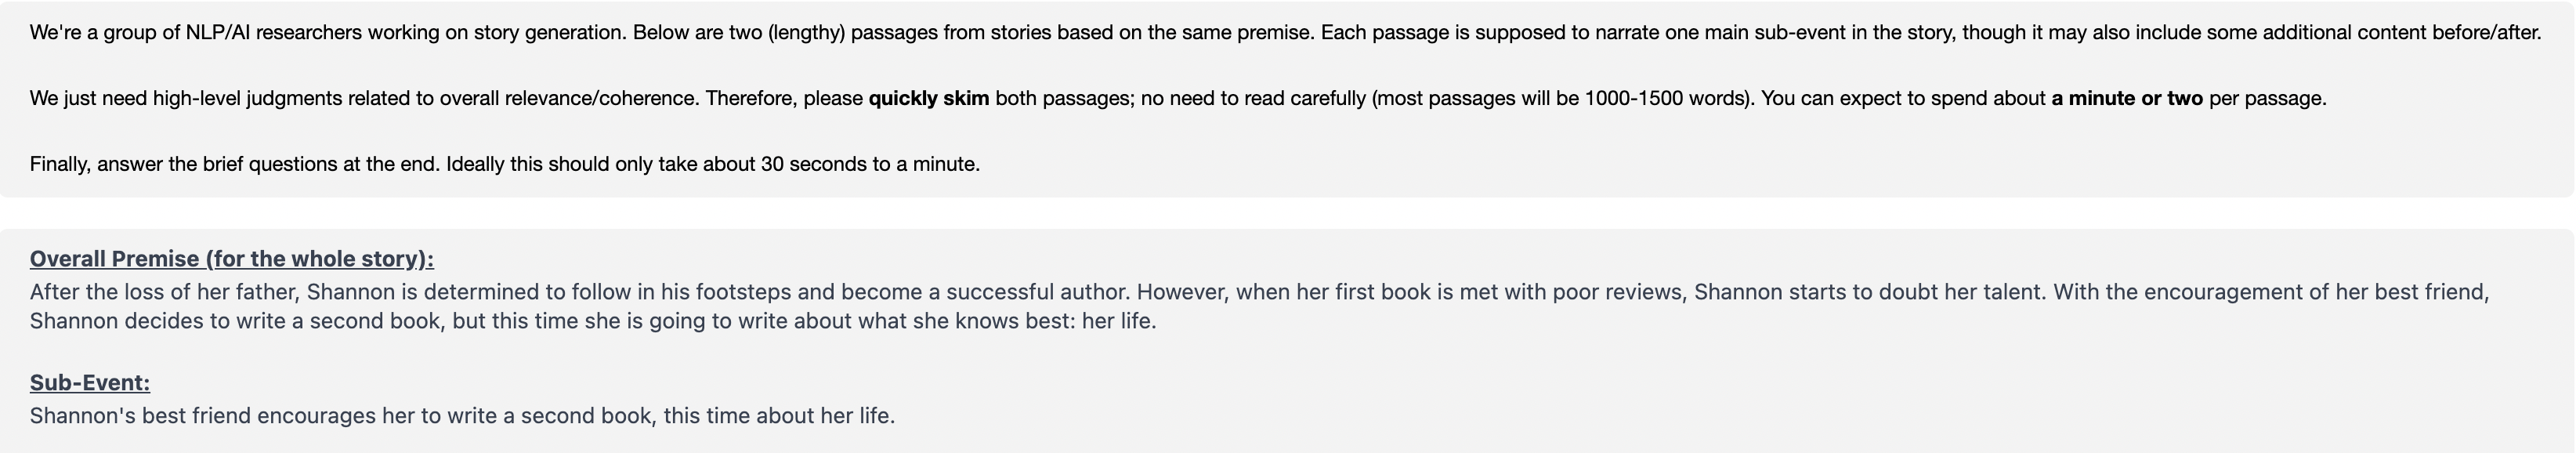
Task: Click the "Overall Premise (for the whole story):" heading
Action: pos(232,259)
